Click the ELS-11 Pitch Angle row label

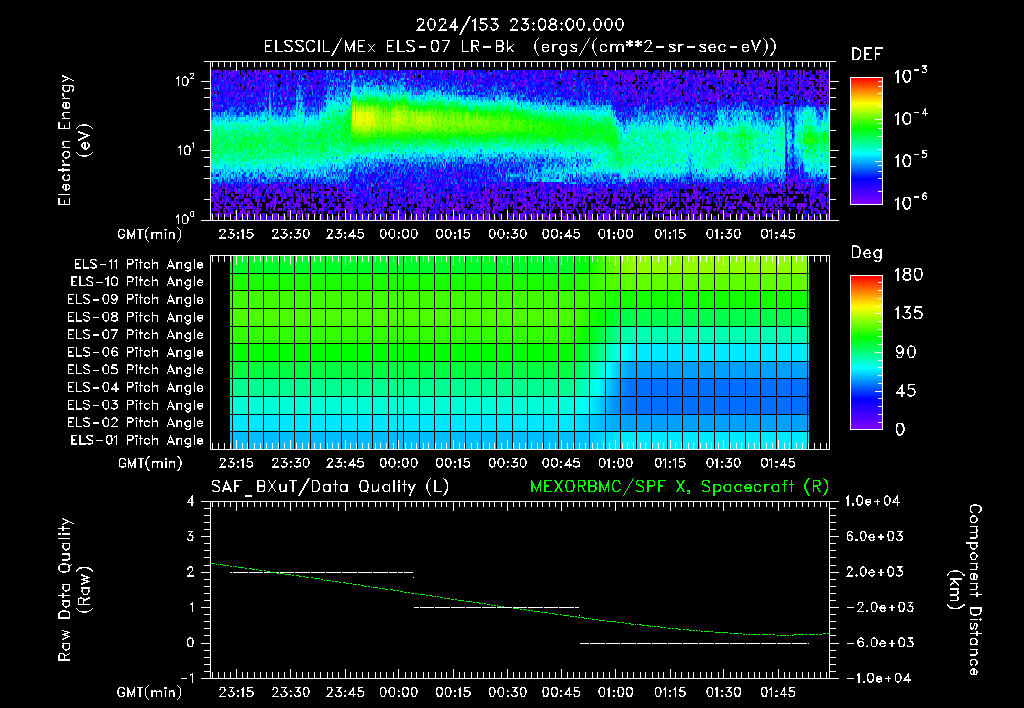(138, 265)
